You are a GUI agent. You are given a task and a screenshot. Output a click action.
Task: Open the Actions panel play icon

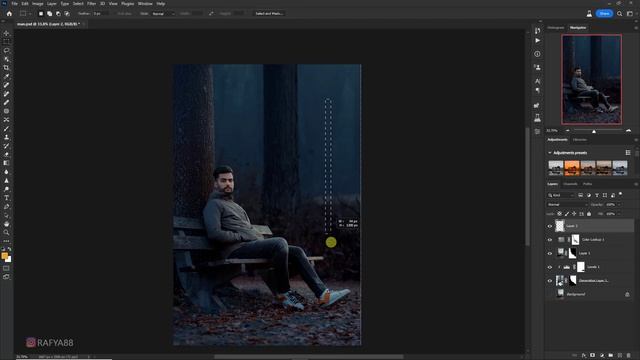click(x=537, y=40)
